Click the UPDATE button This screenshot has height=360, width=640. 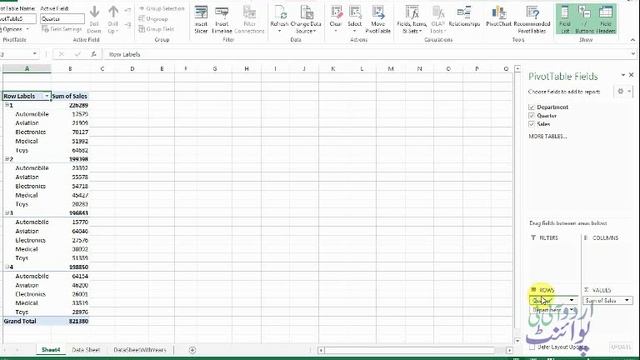[621, 347]
